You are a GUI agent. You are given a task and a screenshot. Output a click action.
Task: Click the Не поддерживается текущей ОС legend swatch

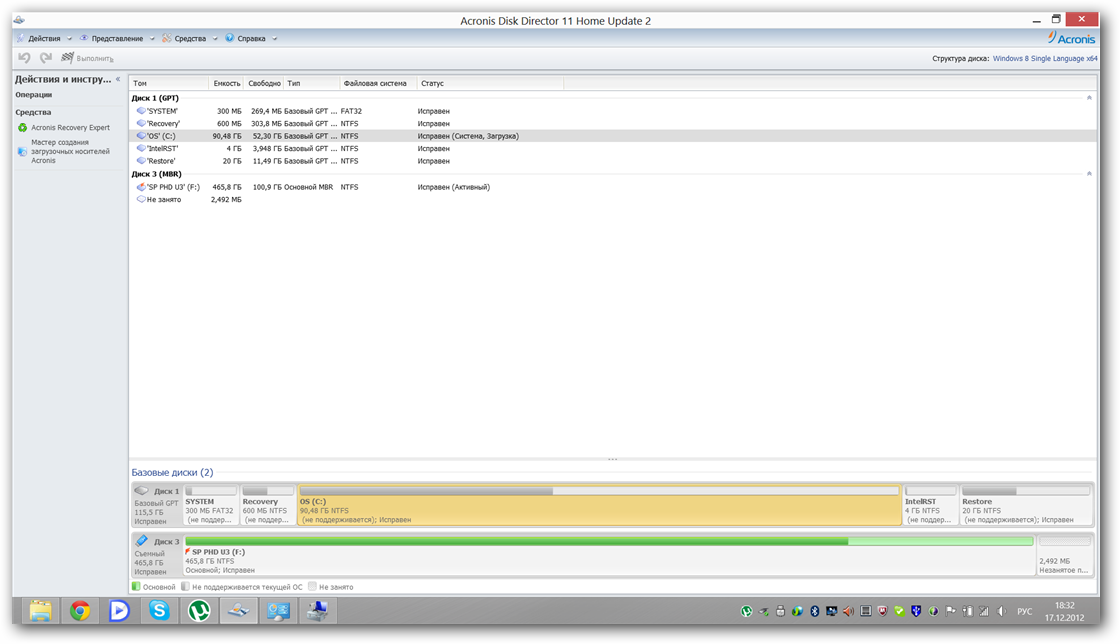[x=185, y=587]
